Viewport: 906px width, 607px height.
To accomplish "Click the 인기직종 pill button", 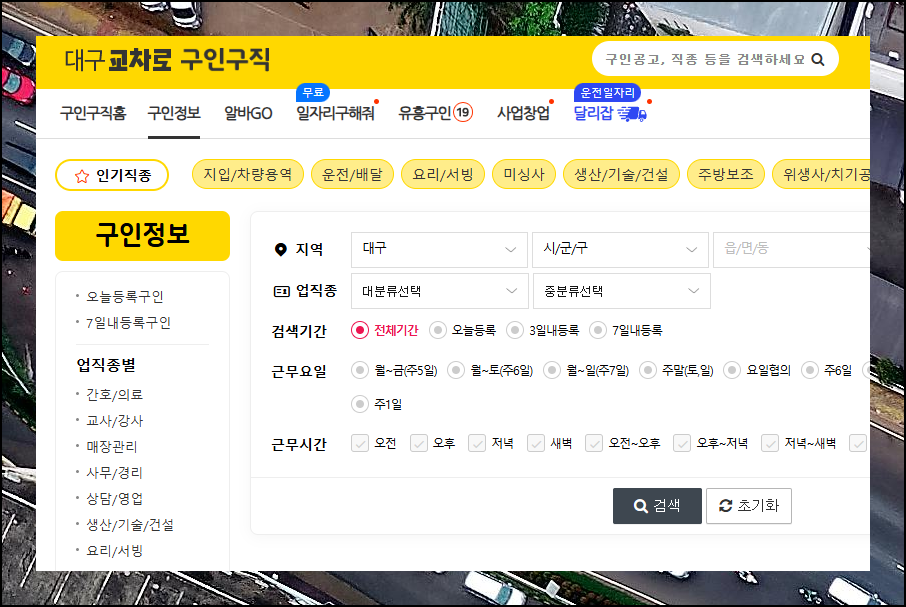I will click(112, 175).
